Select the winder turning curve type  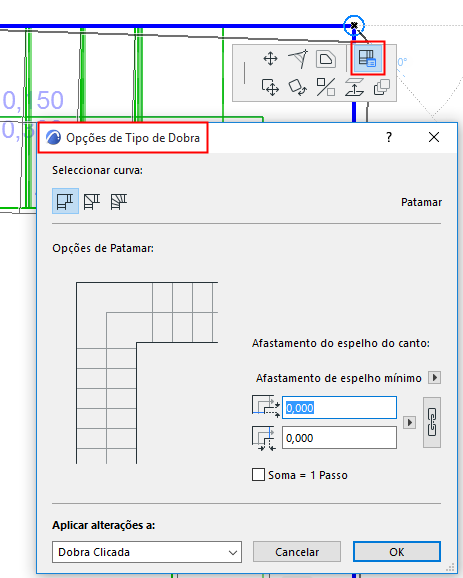pos(119,202)
